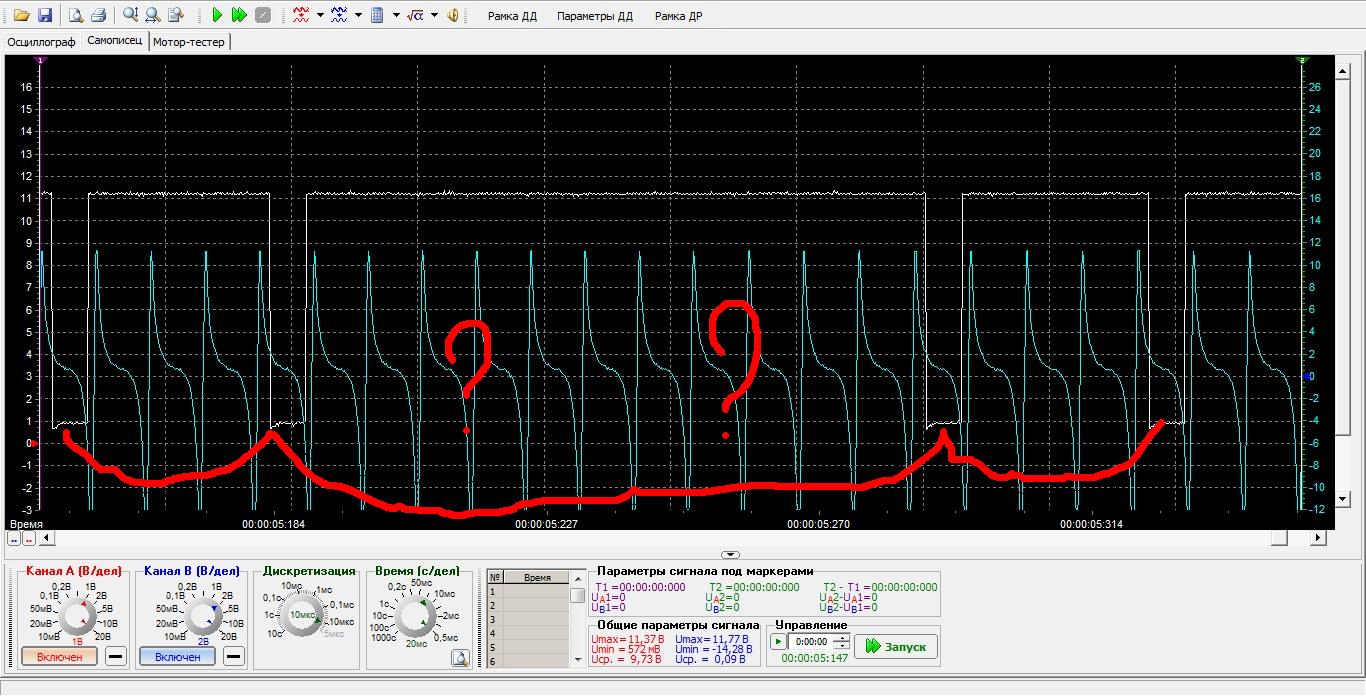Click the small play button in Управление
Viewport: 1366px width, 696px height.
tap(779, 642)
